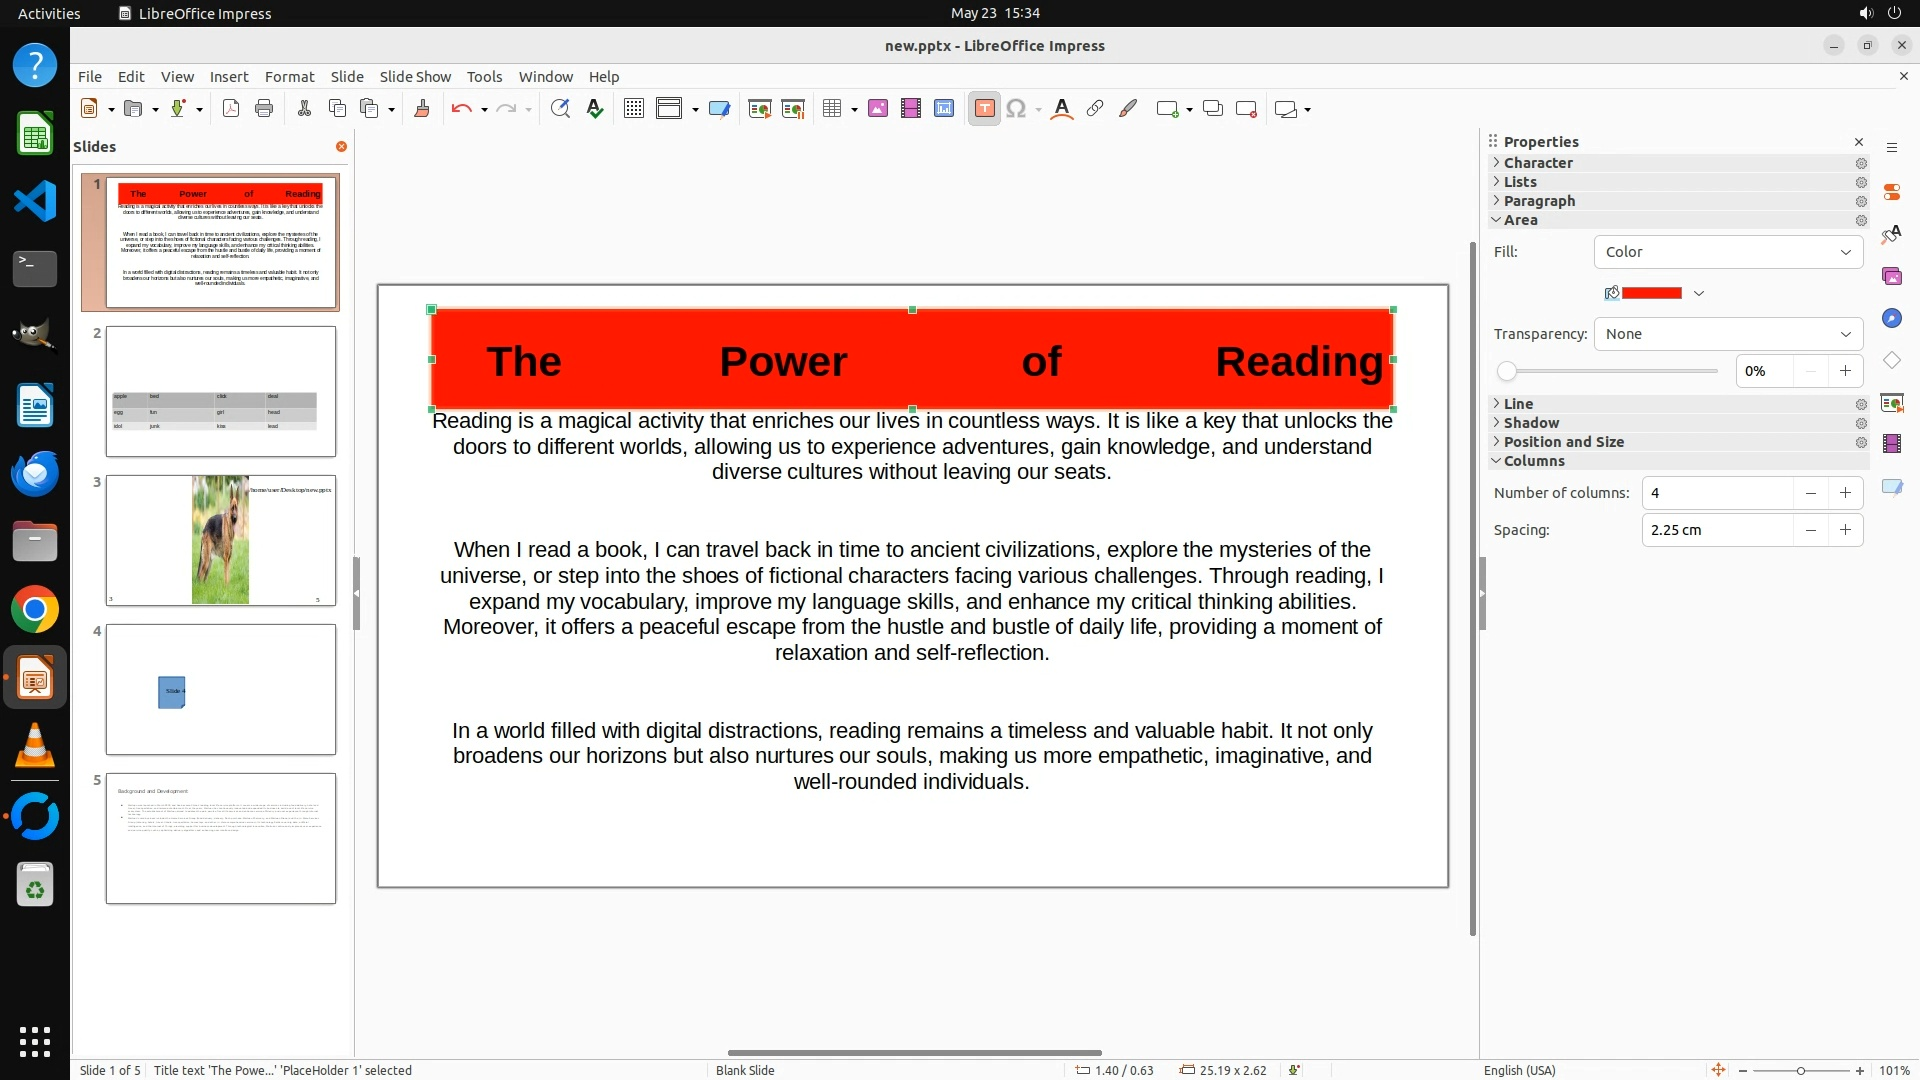Image resolution: width=1920 pixels, height=1080 pixels.
Task: Click Insert Audio or Video icon
Action: 911,109
